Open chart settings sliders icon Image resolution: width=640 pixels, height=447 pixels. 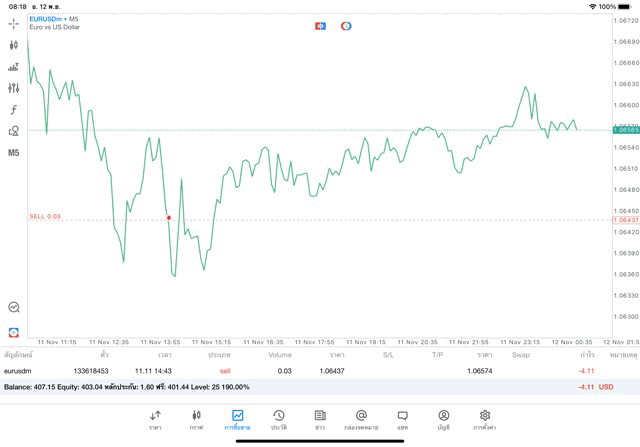(14, 88)
